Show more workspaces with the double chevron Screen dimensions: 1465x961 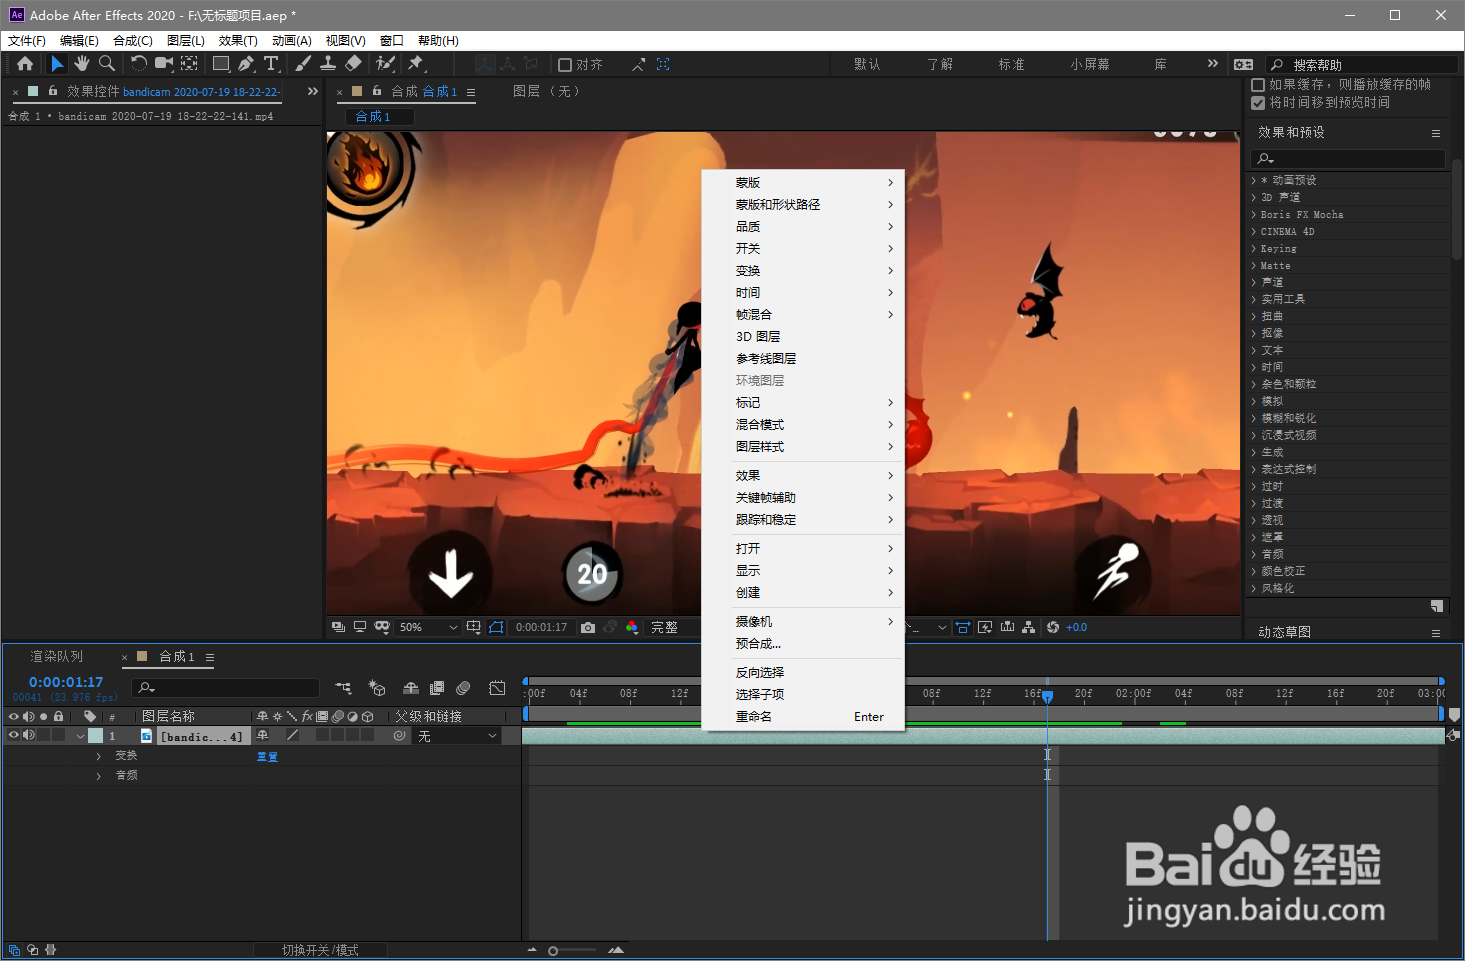[1213, 63]
